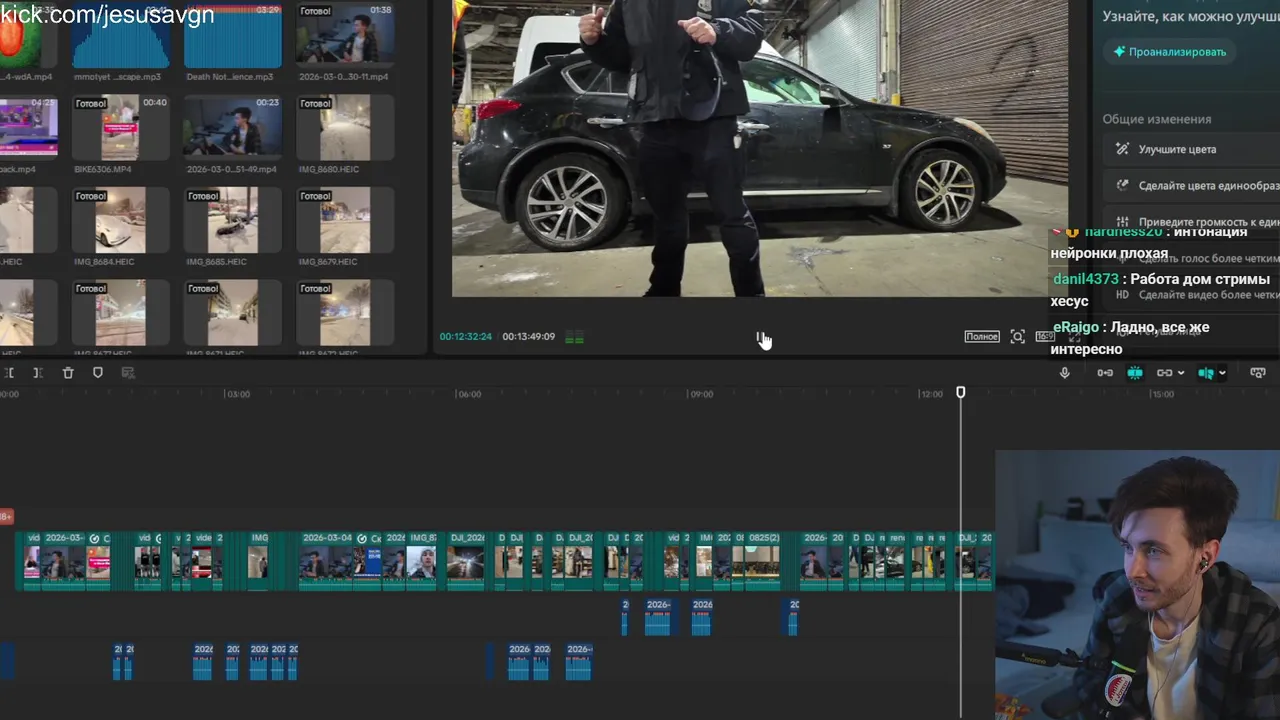Click the total duration 00:13:49:09

pos(528,337)
